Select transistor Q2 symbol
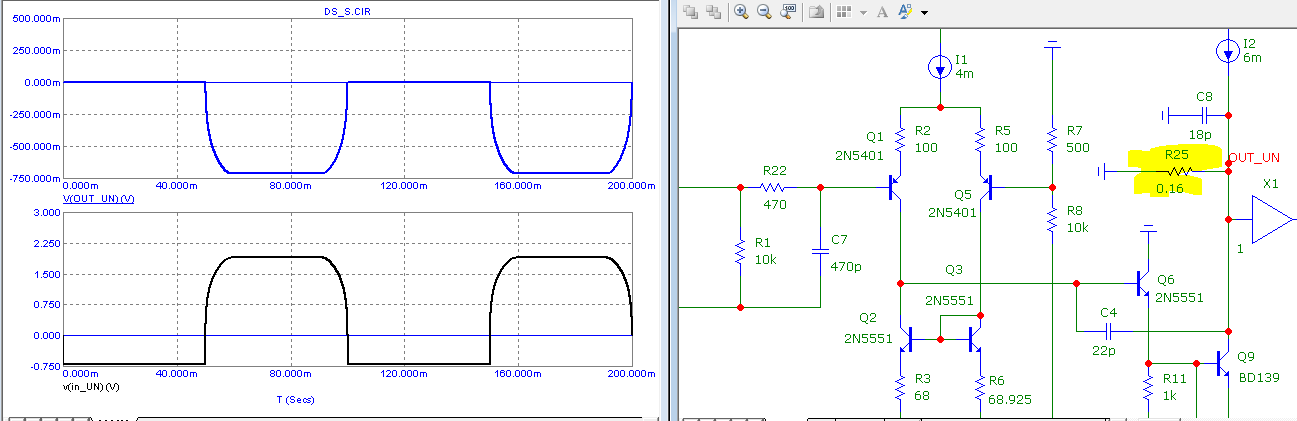The width and height of the screenshot is (1297, 421). [907, 340]
